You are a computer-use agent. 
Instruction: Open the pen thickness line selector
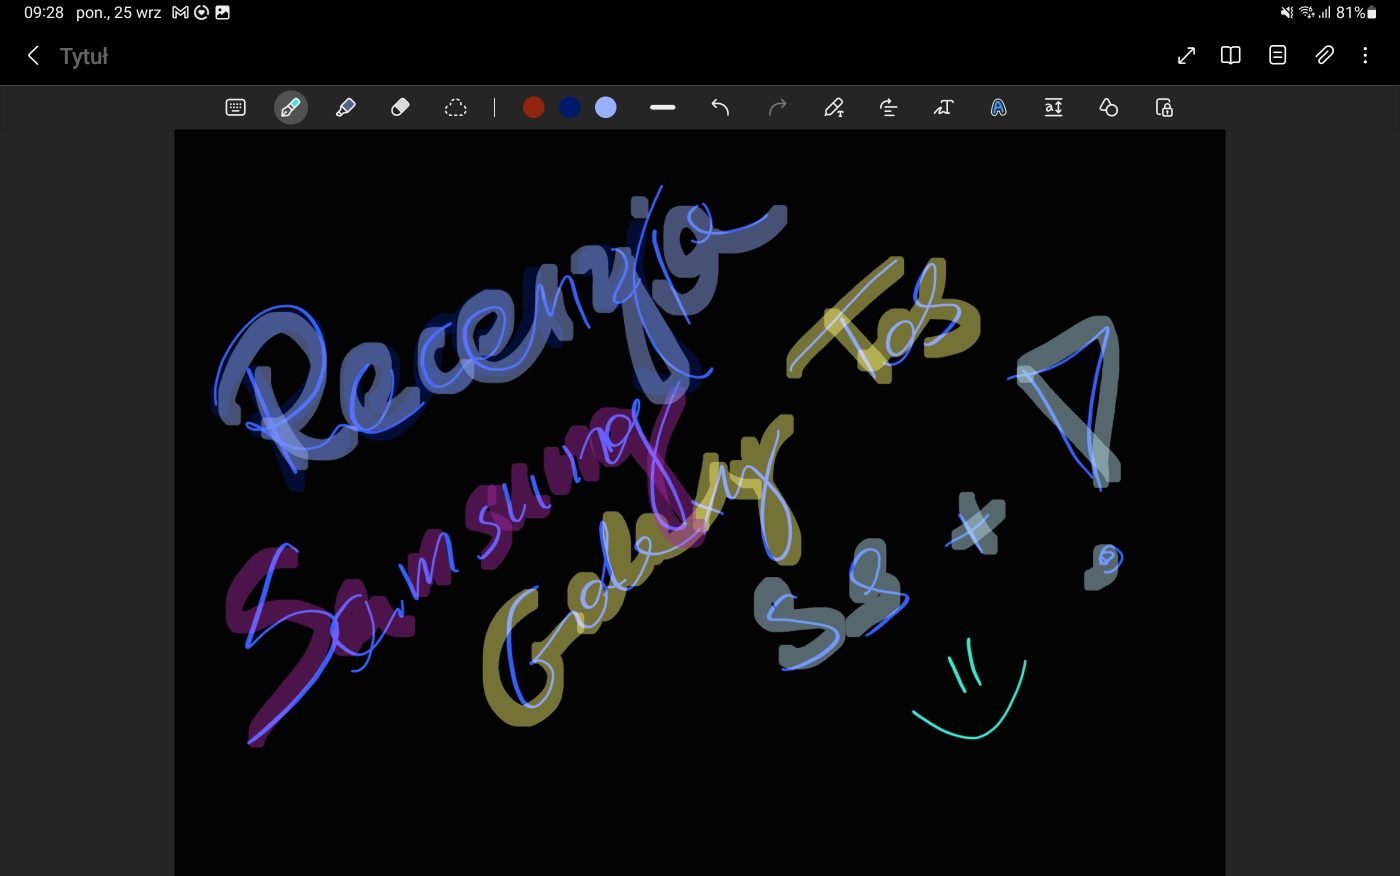click(663, 107)
